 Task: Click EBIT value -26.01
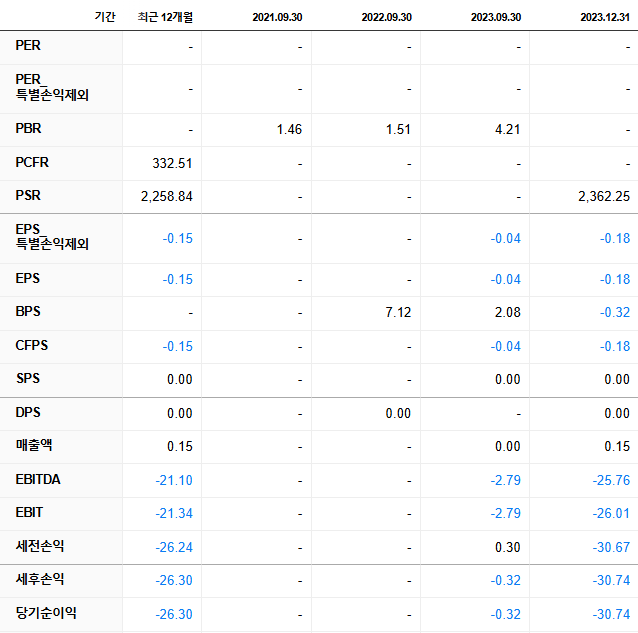click(611, 513)
